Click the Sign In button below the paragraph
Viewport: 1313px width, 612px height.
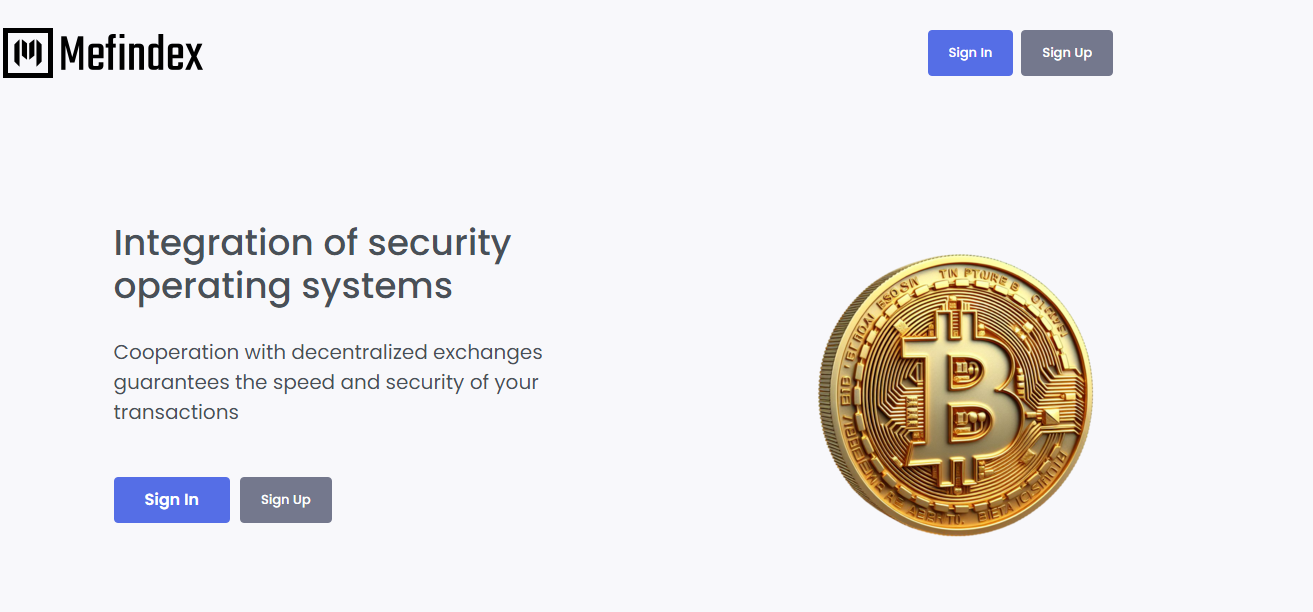click(171, 499)
